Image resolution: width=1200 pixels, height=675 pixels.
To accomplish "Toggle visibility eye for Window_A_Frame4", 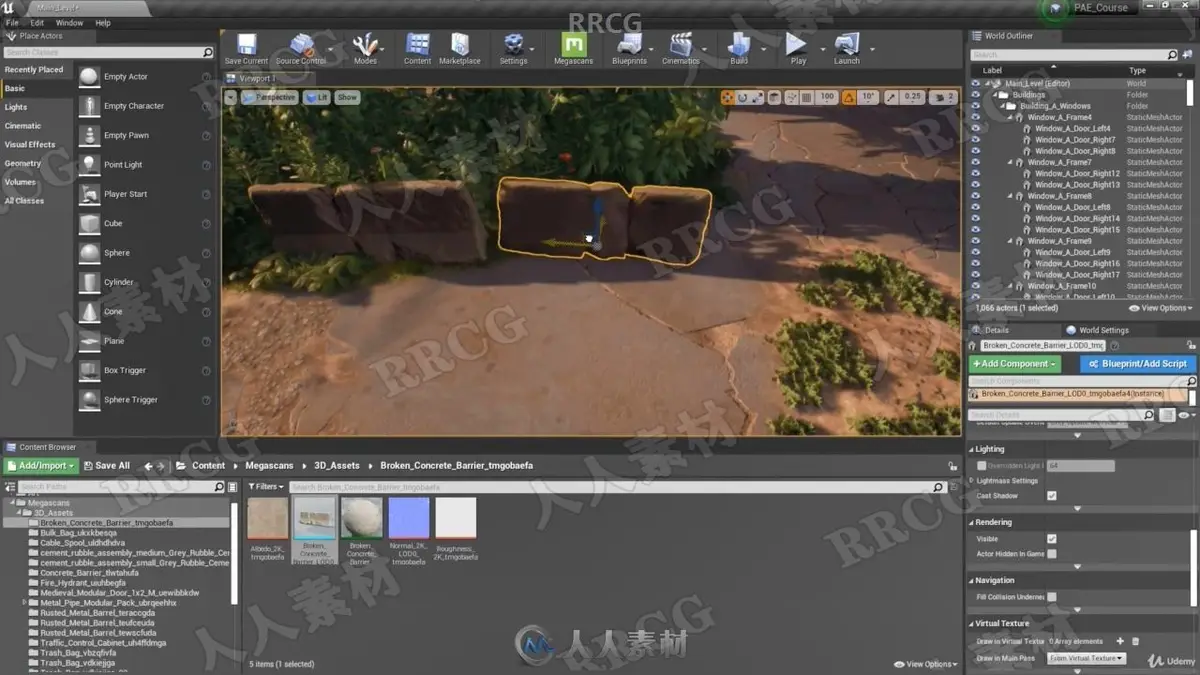I will pos(976,117).
